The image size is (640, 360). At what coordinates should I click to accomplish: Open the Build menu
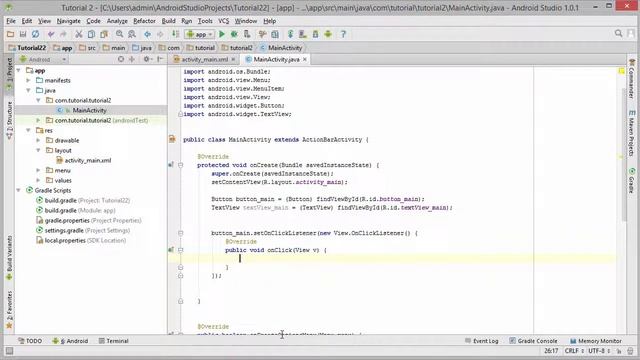[x=168, y=21]
